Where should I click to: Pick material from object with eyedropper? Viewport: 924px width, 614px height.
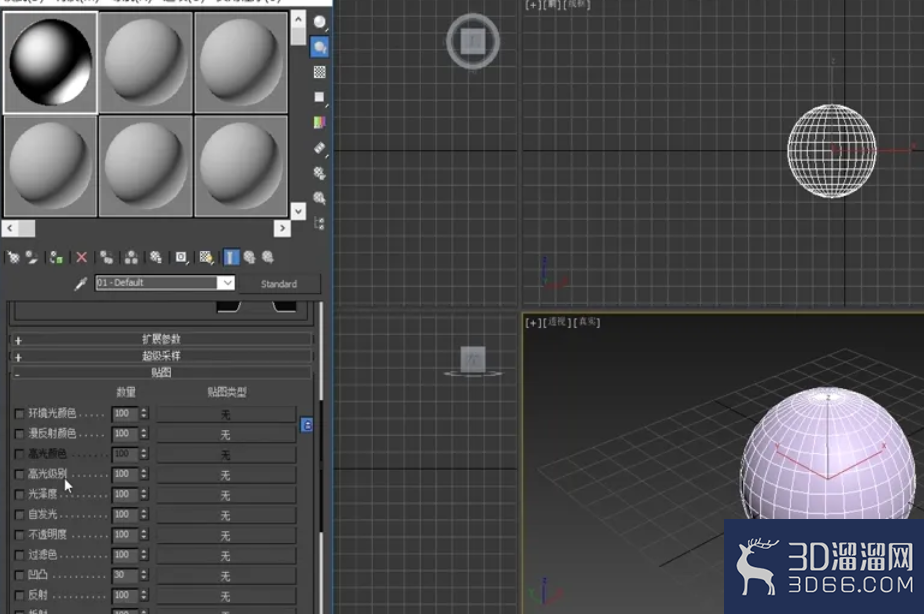[x=81, y=284]
